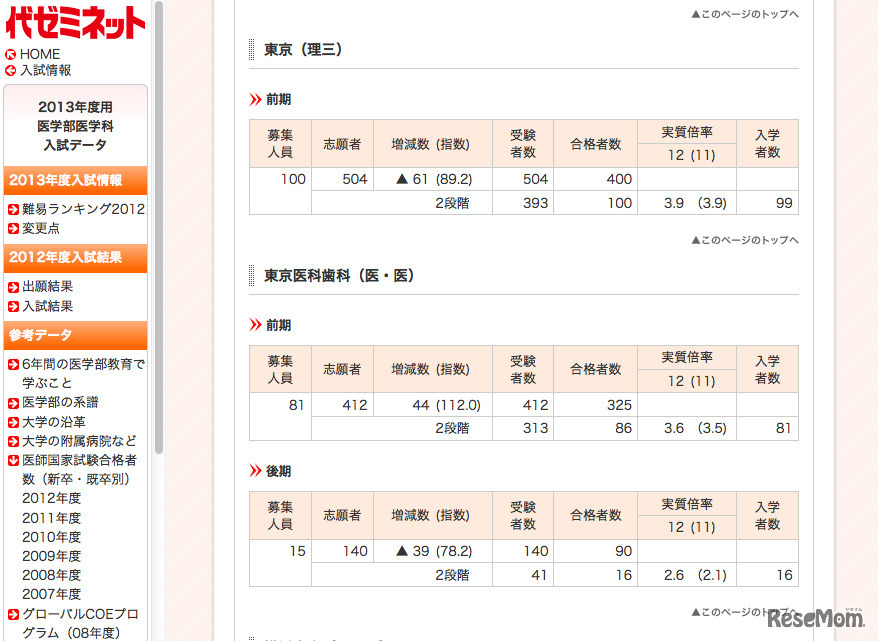Jump to page top above 東京(理三)

point(745,14)
